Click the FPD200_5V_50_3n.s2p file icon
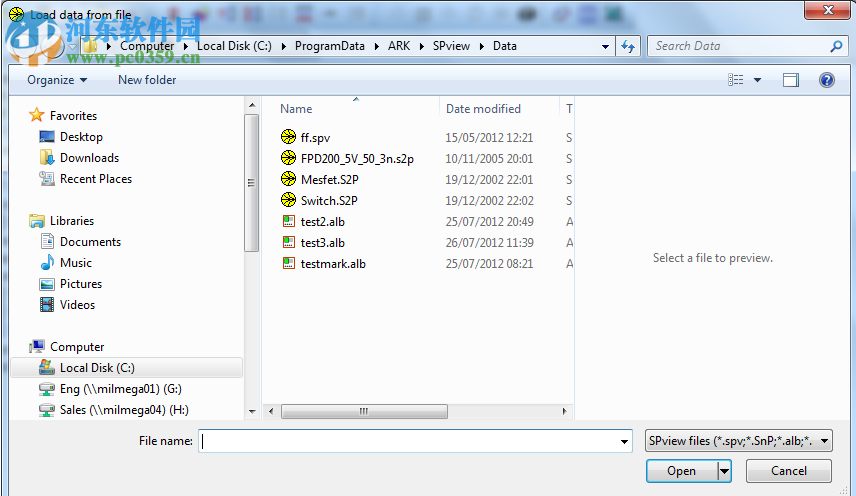 [288, 158]
